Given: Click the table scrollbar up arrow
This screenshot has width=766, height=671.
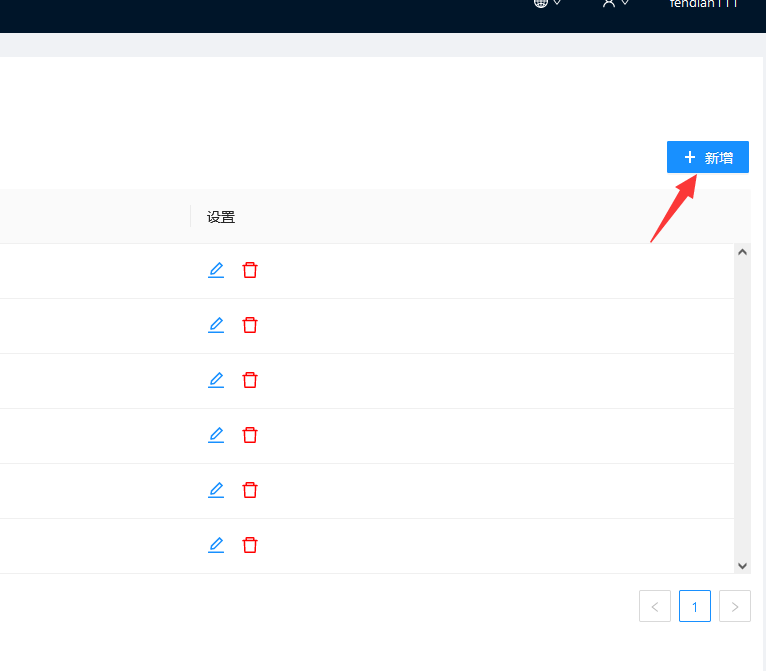Looking at the screenshot, I should pyautogui.click(x=743, y=252).
